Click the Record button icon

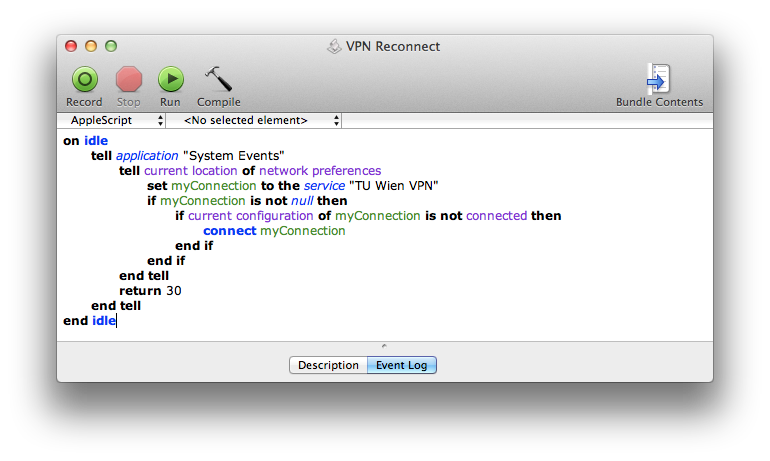pyautogui.click(x=84, y=79)
